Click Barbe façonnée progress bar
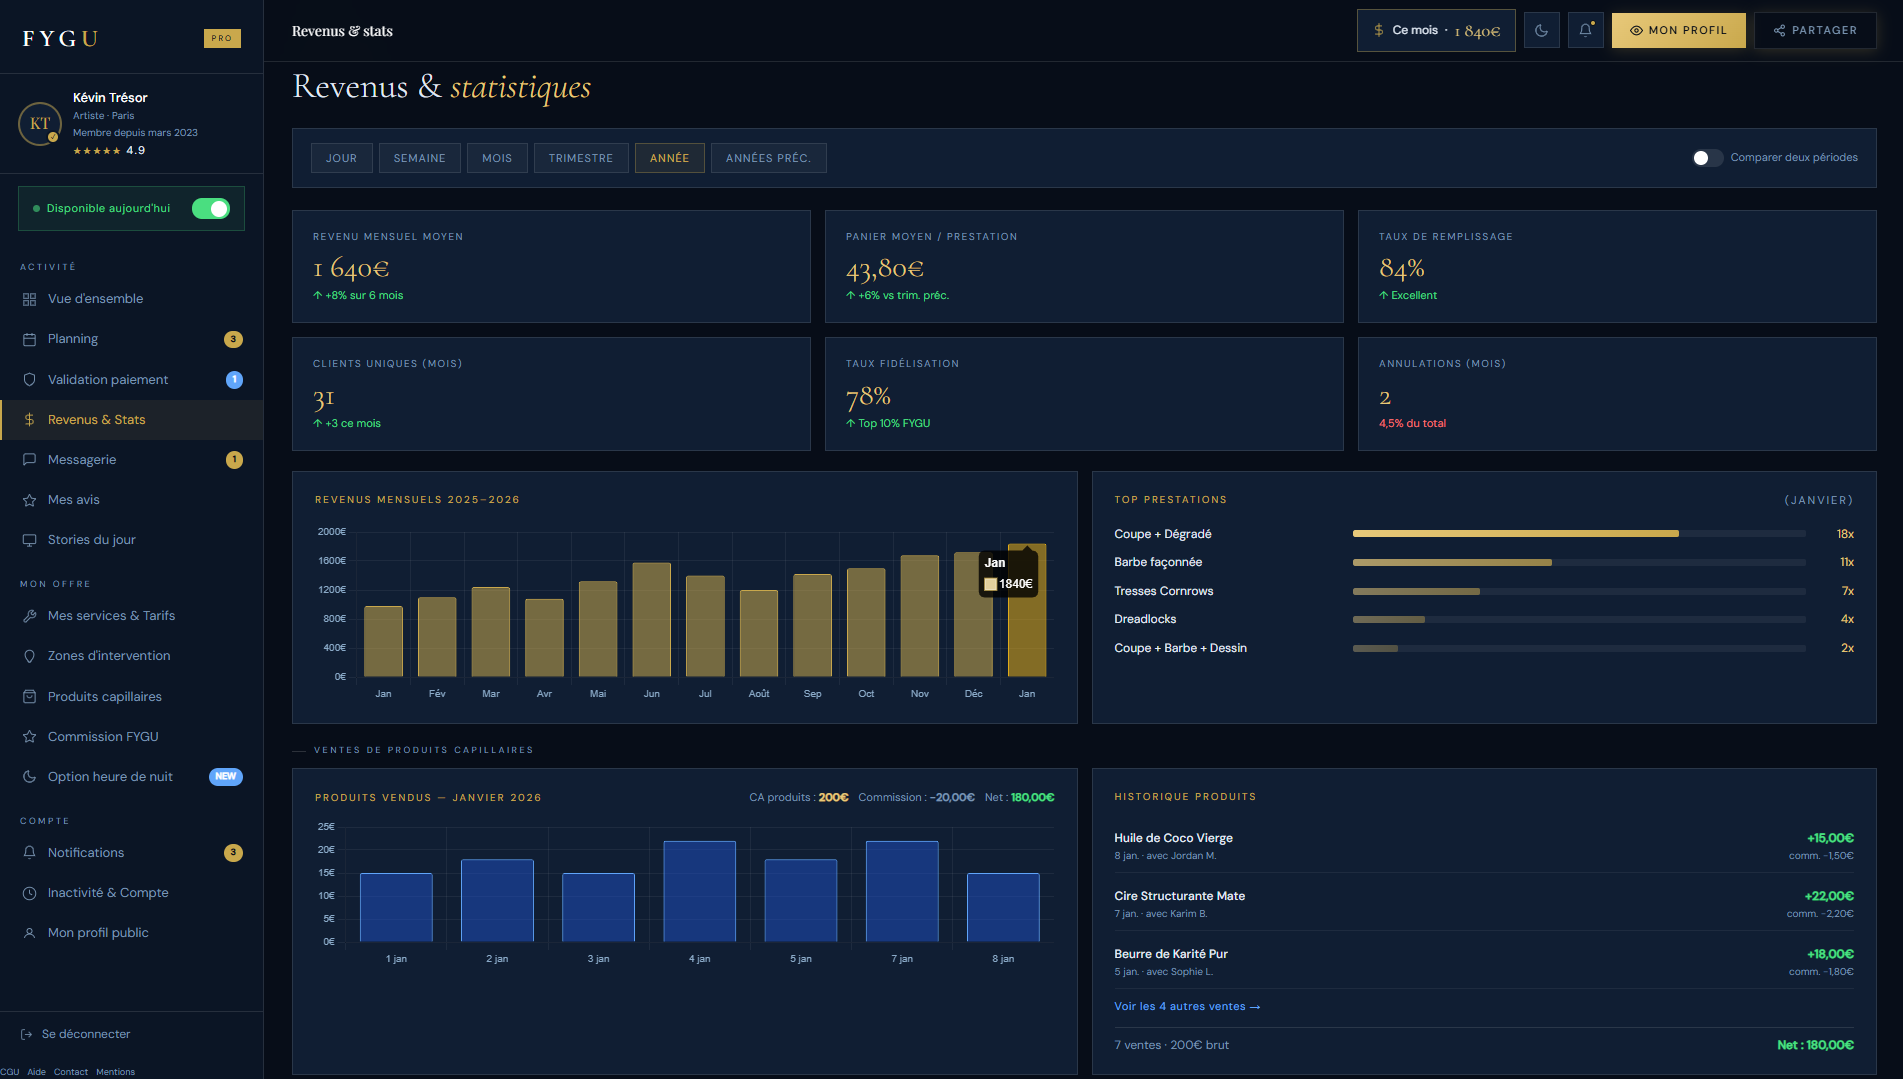The height and width of the screenshot is (1079, 1903). point(1579,563)
